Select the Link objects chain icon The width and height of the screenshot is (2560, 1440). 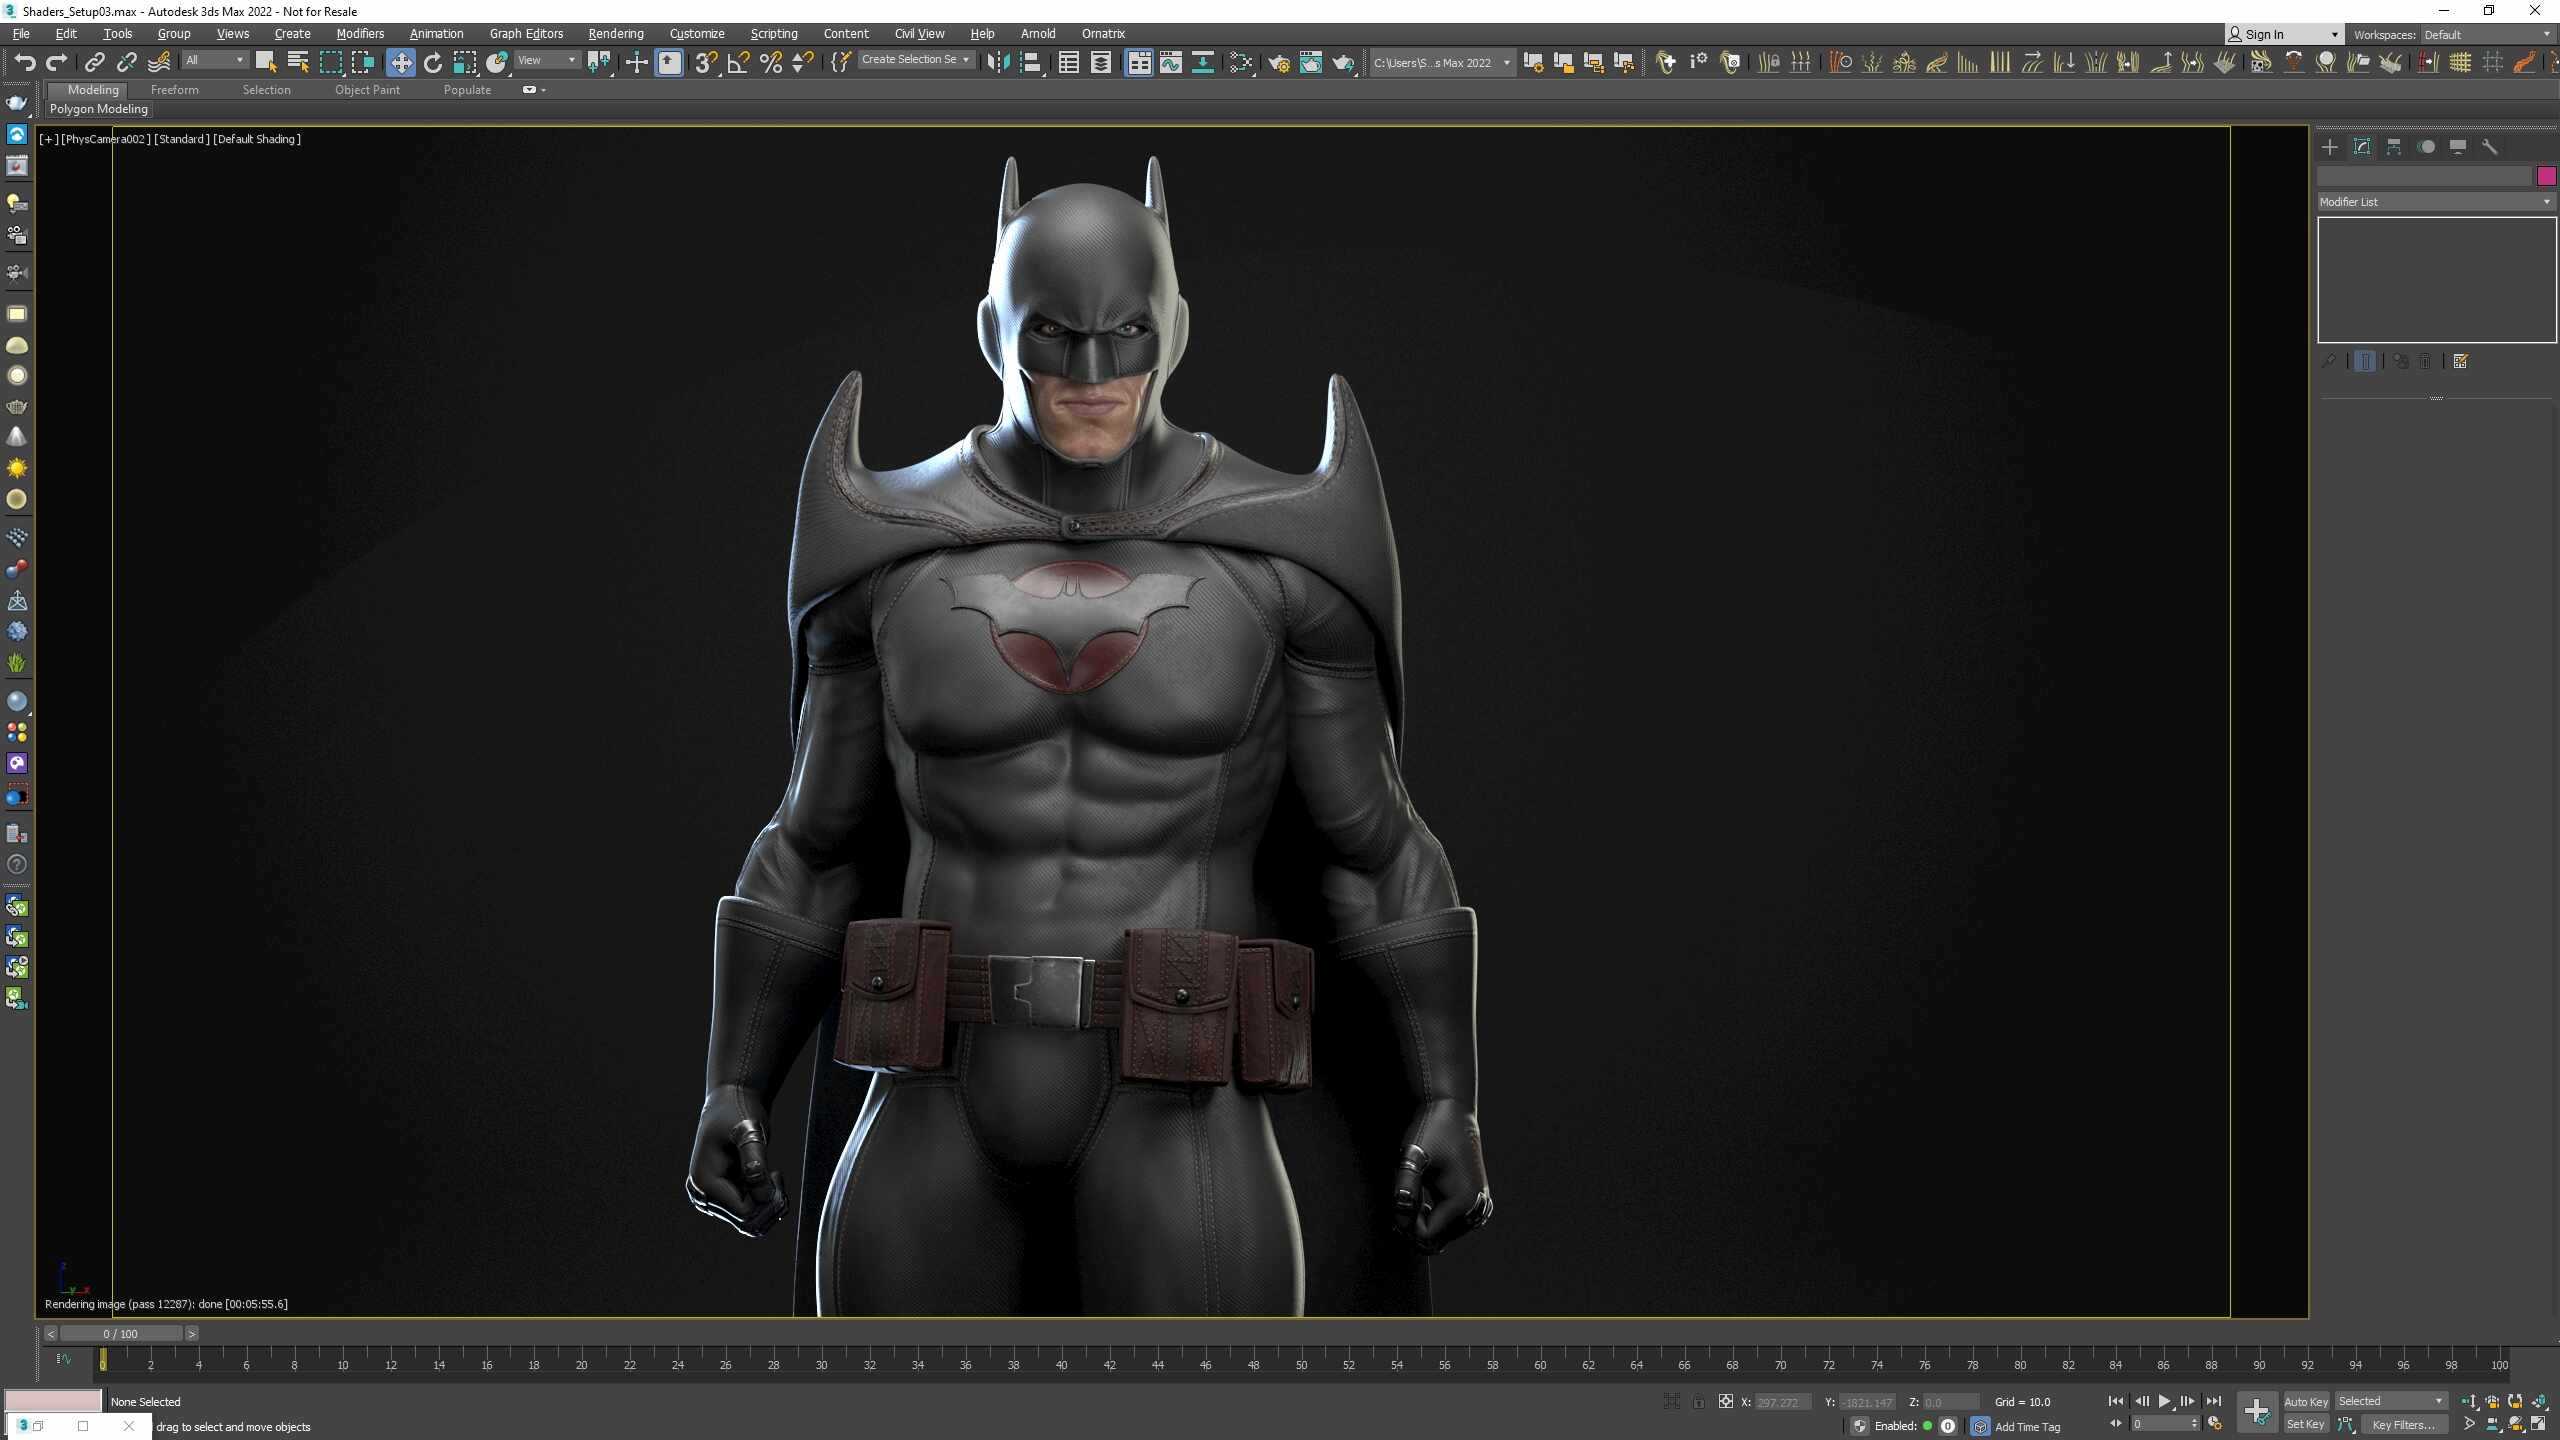(x=94, y=63)
